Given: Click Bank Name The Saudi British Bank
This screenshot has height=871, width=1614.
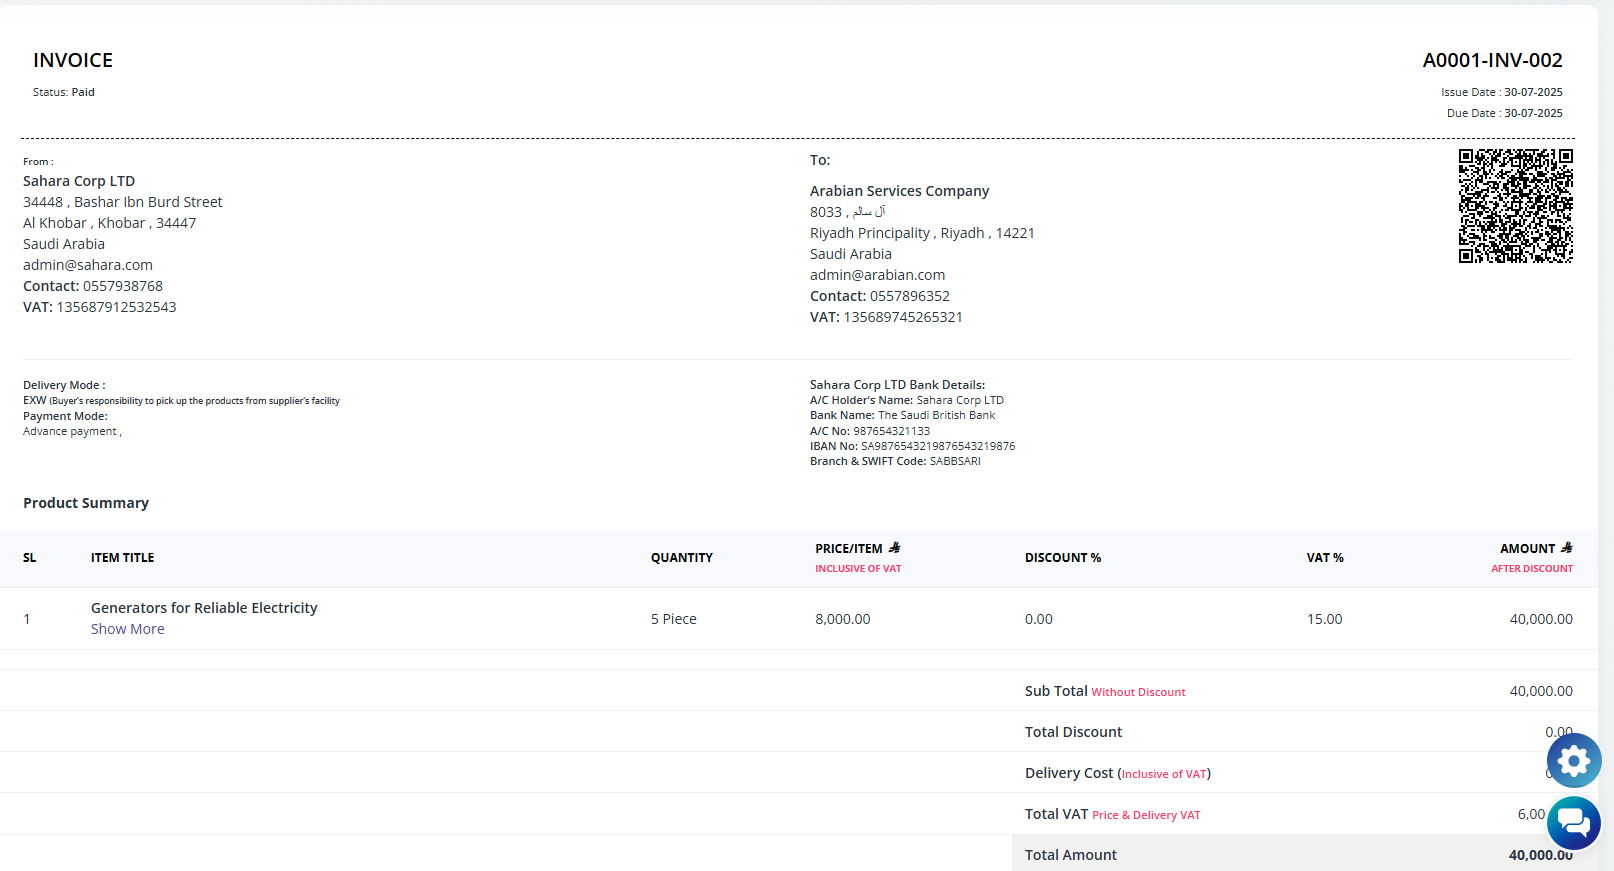Looking at the screenshot, I should [902, 415].
